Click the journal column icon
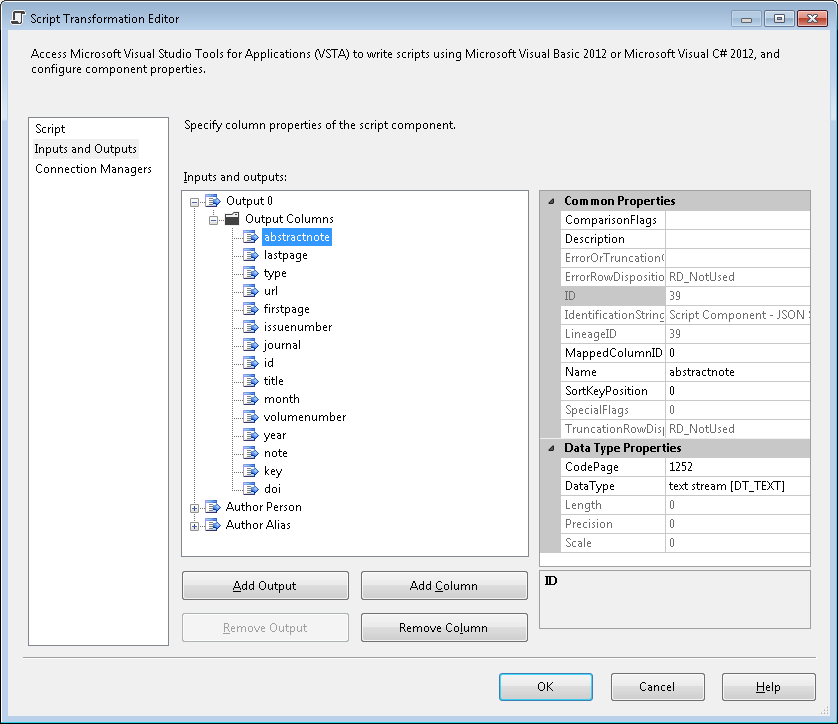The height and width of the screenshot is (724, 838). [251, 345]
